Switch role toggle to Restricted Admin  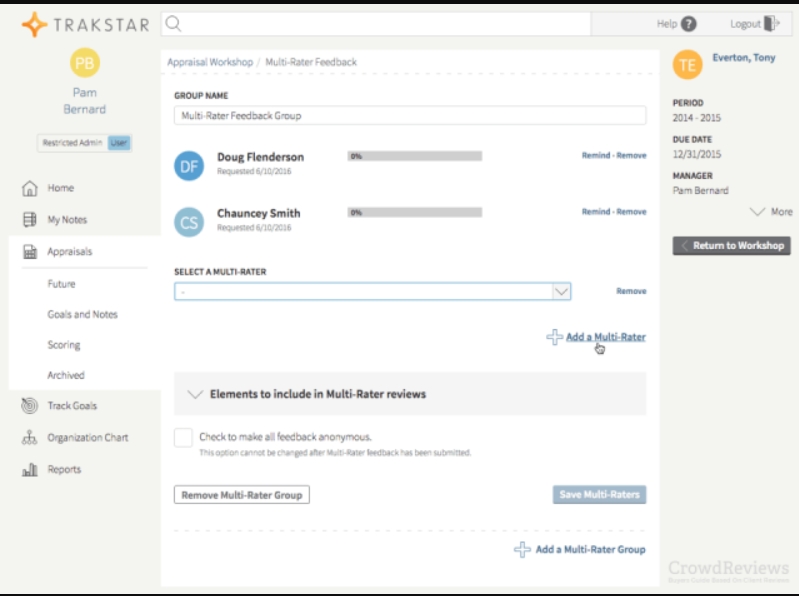tap(73, 143)
